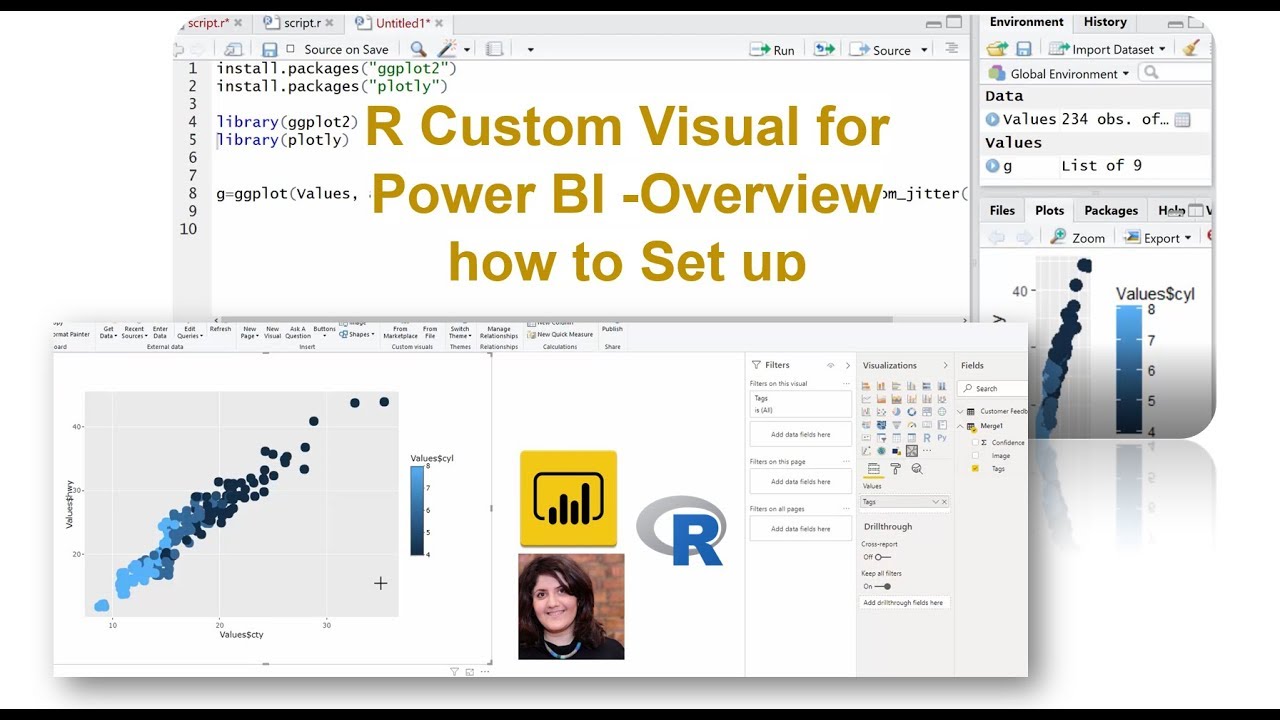Open the Fields well icon in Visualizations
Viewport: 1280px width, 720px height.
click(873, 468)
